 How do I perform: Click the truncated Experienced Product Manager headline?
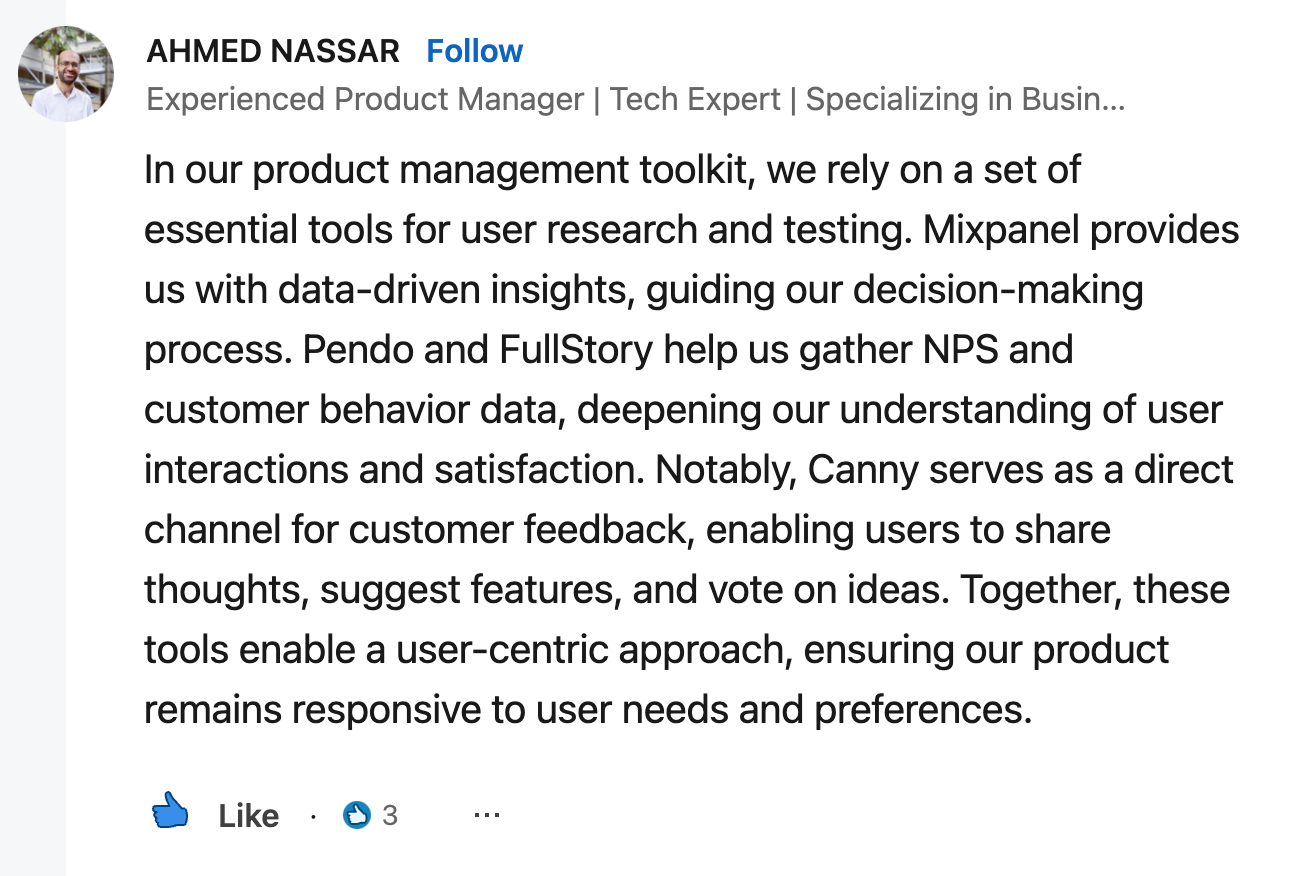coord(635,100)
